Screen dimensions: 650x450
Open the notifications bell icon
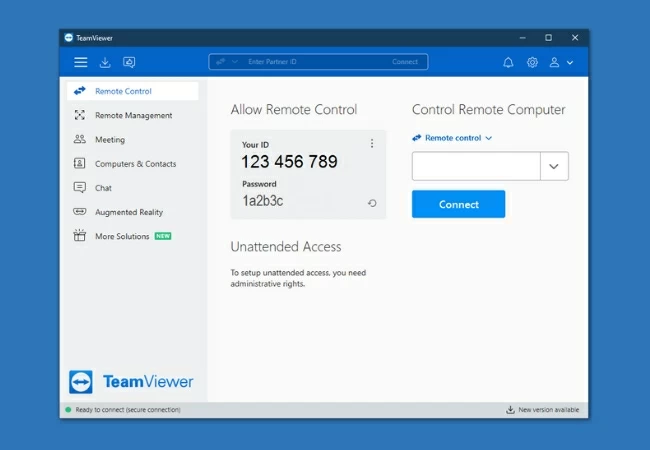508,62
